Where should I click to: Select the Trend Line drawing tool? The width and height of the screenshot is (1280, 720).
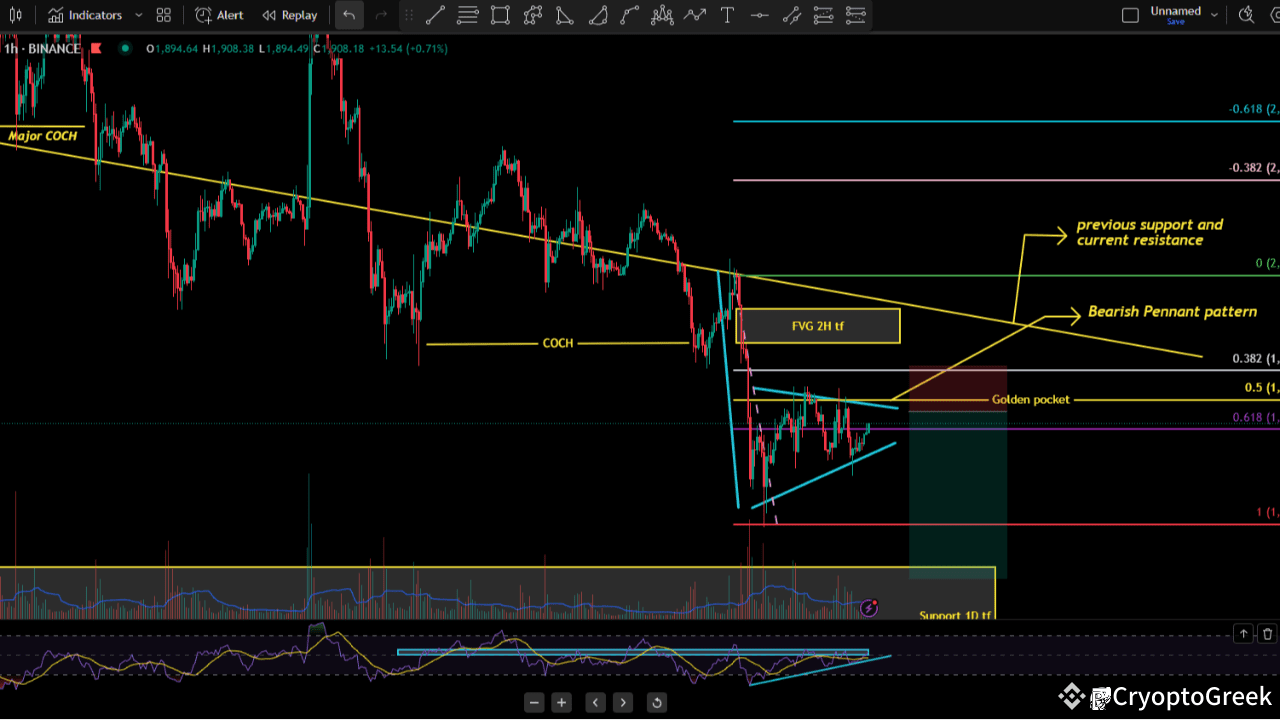pyautogui.click(x=434, y=15)
